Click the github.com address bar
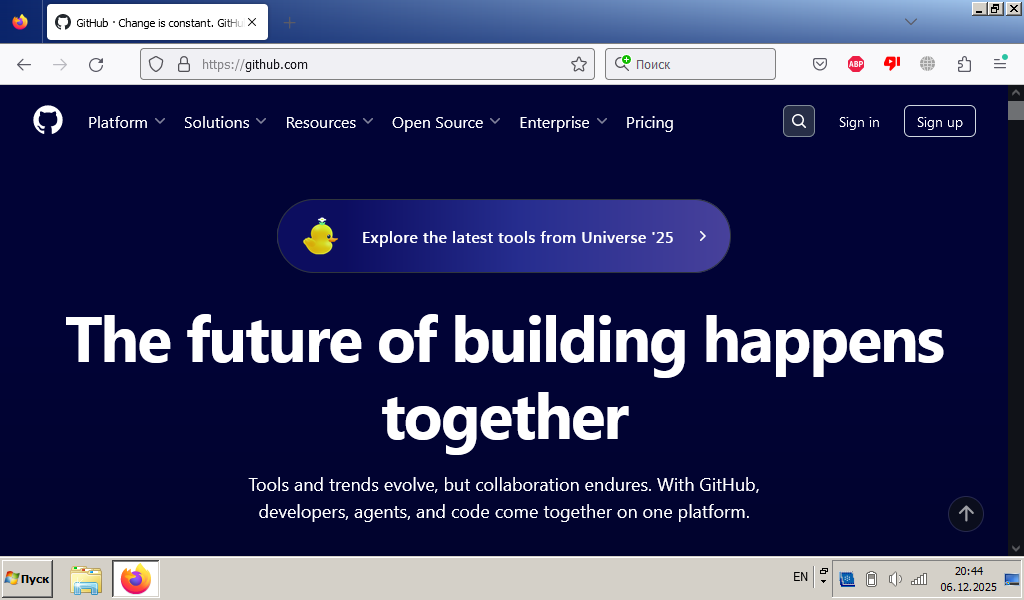The height and width of the screenshot is (600, 1024). click(x=380, y=64)
